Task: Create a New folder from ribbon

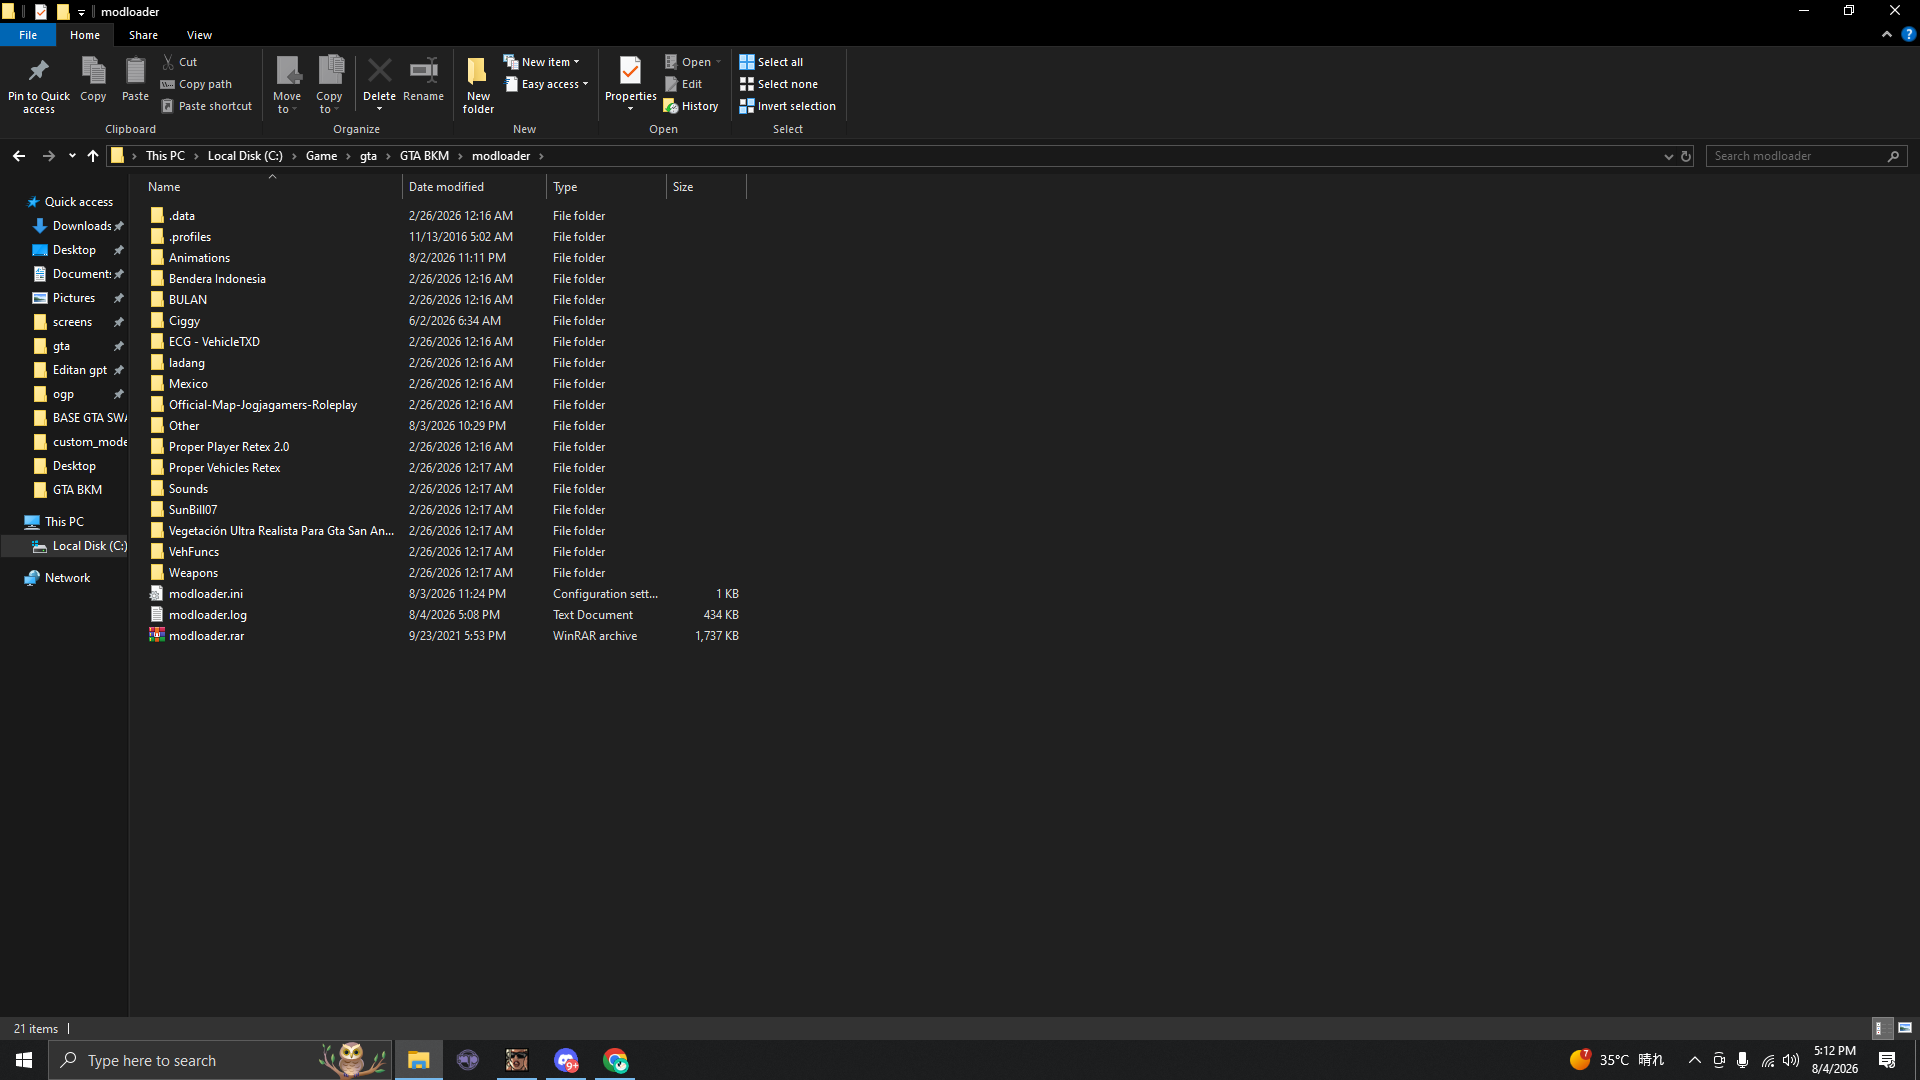Action: click(478, 84)
